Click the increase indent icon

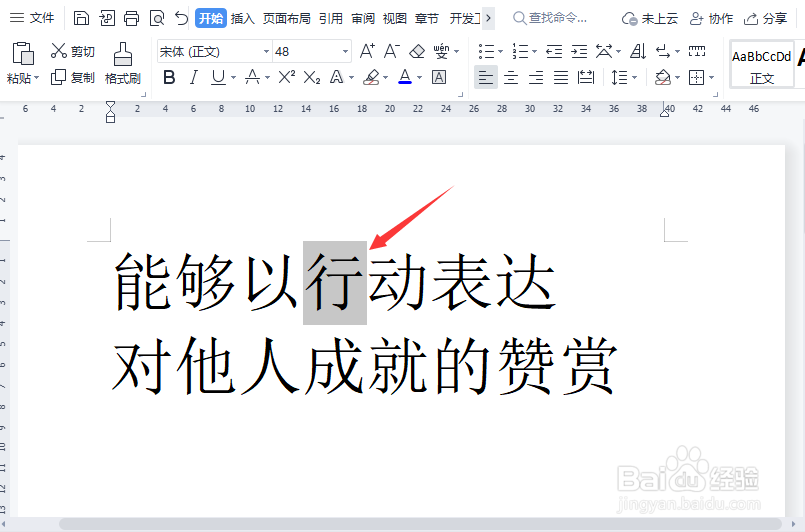579,51
